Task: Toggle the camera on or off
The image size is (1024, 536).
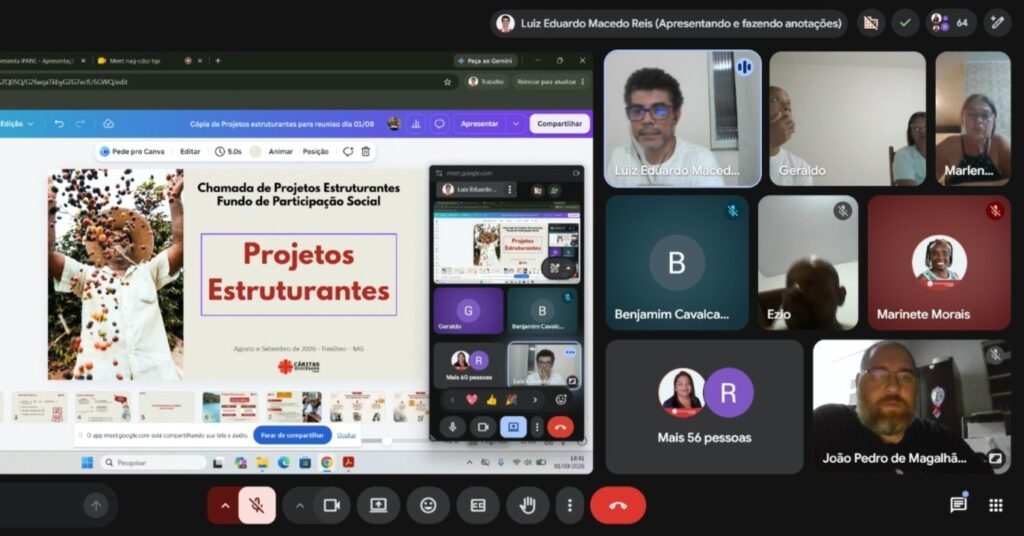Action: coord(332,505)
